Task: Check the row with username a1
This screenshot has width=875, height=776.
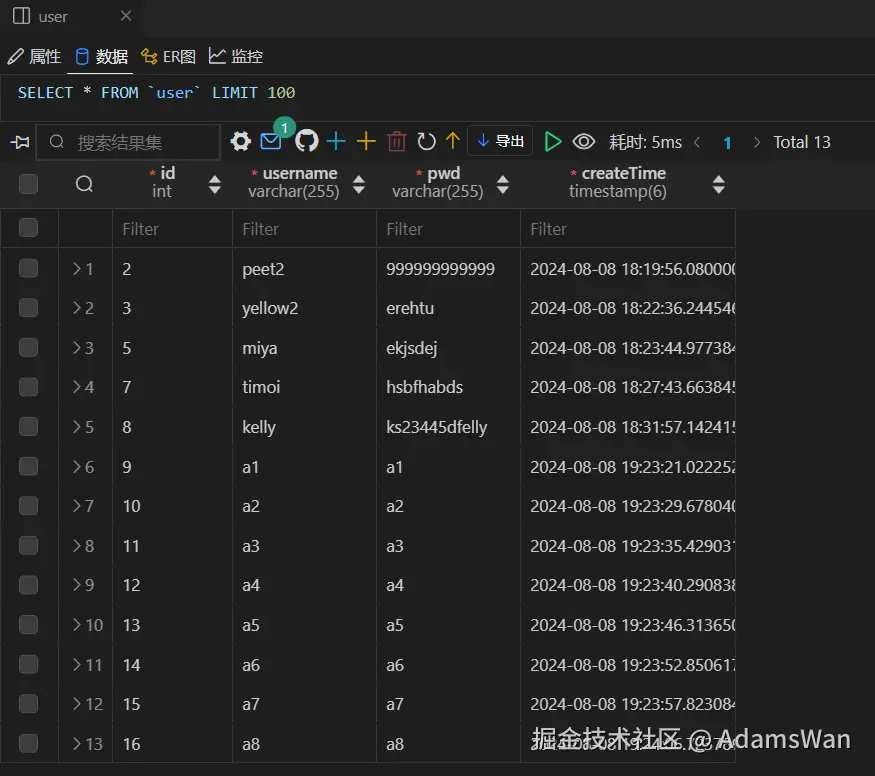Action: [x=28, y=466]
